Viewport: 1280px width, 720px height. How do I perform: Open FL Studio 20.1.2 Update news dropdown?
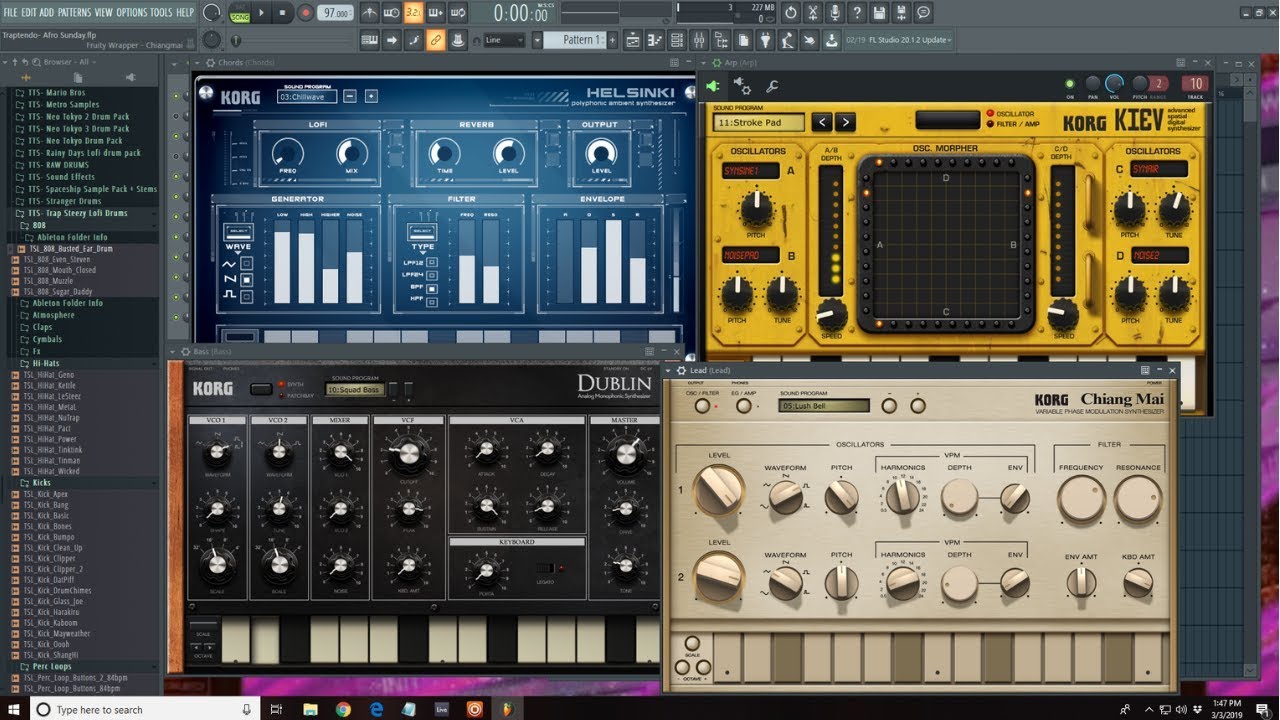899,40
